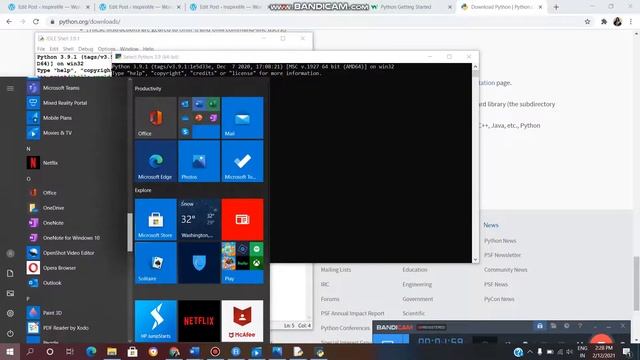Click the Start menu app list scrollbar
Image resolution: width=640 pixels, height=360 pixels.
(130, 232)
